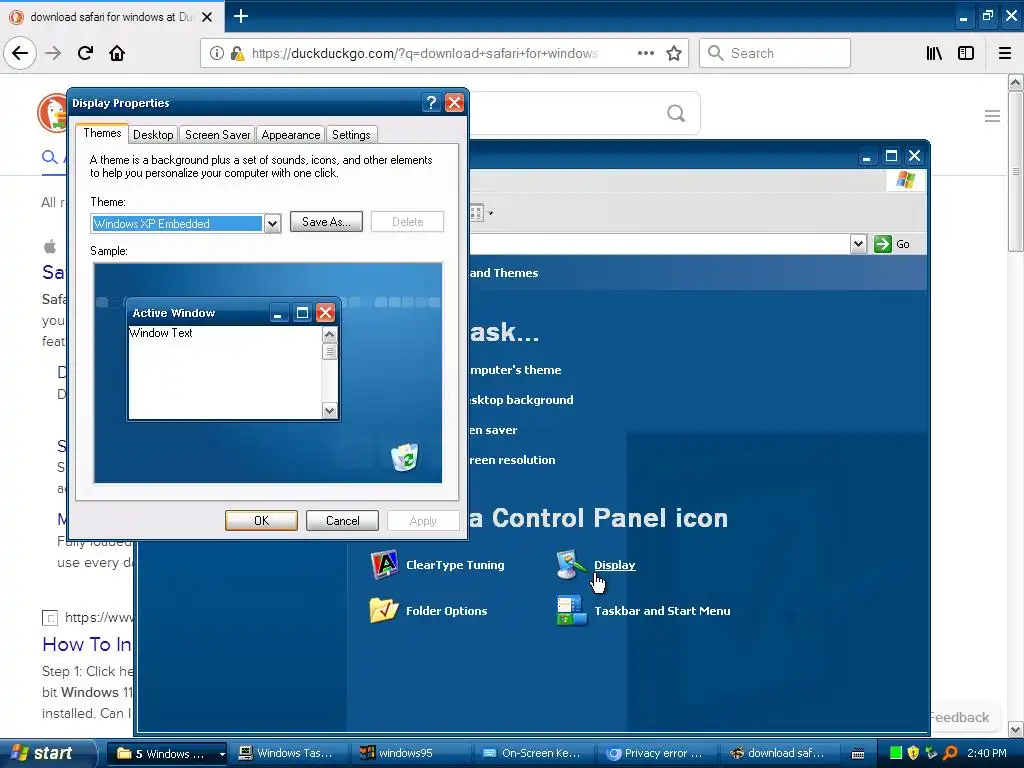Select the Windows XP Embedded theme field

177,223
